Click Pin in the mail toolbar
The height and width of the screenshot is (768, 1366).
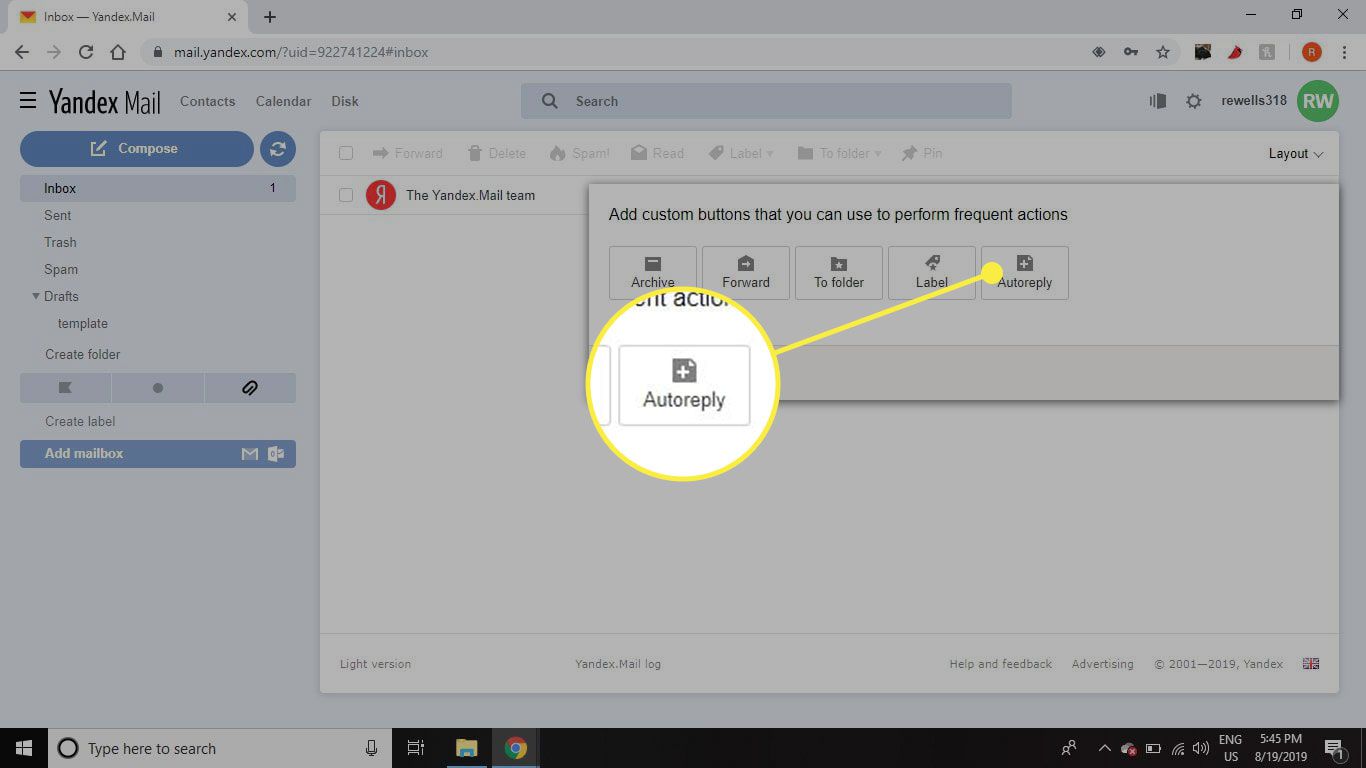[921, 153]
